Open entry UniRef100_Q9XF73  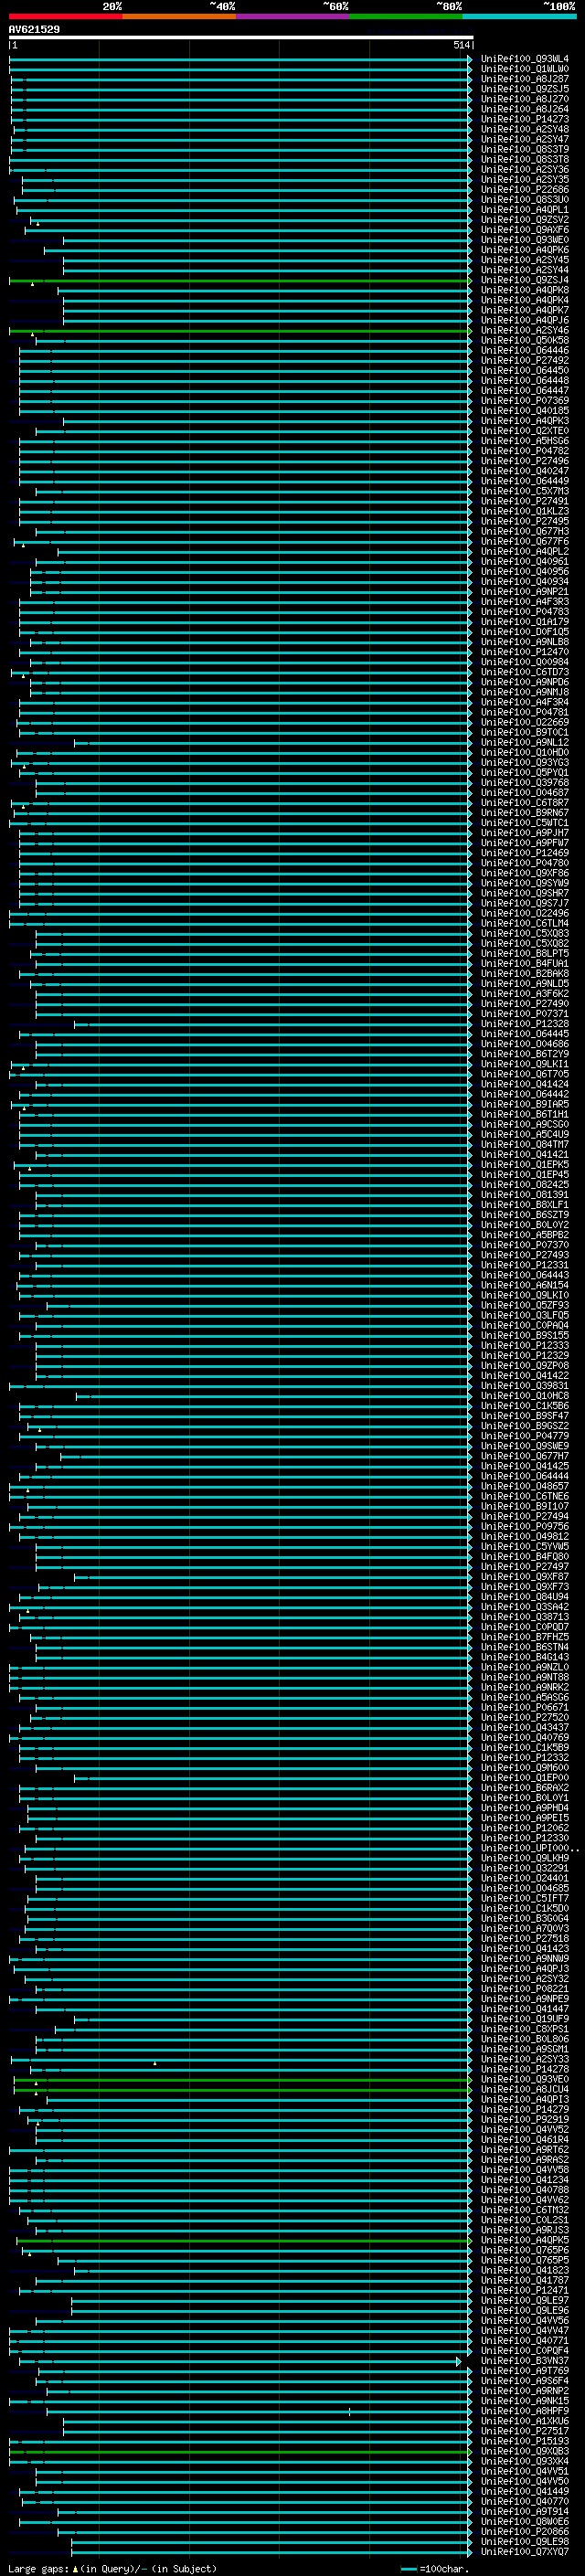click(x=524, y=1587)
